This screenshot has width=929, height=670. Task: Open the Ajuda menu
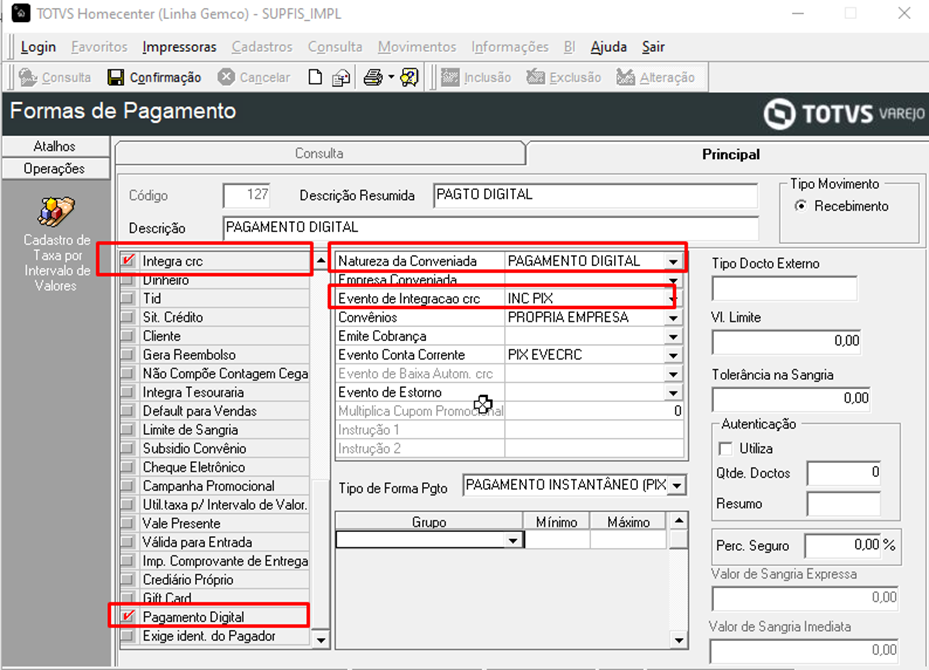(608, 46)
